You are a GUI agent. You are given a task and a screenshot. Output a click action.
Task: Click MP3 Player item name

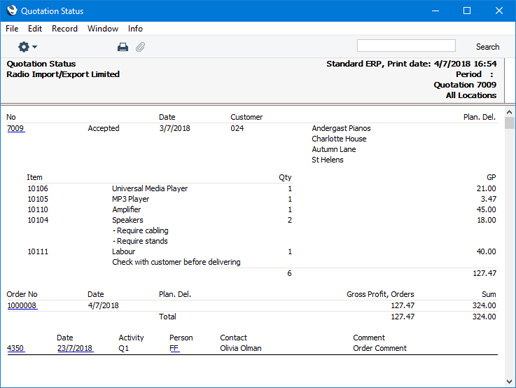pyautogui.click(x=131, y=199)
